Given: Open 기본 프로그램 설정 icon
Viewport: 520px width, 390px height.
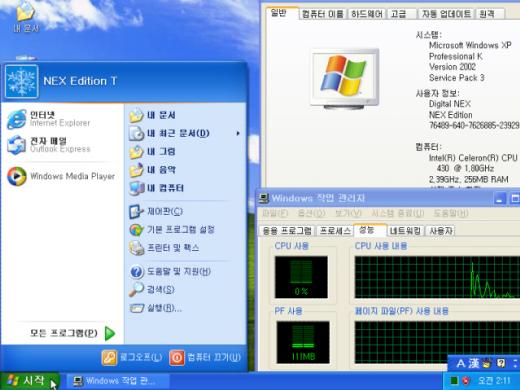Looking at the screenshot, I should tap(136, 230).
